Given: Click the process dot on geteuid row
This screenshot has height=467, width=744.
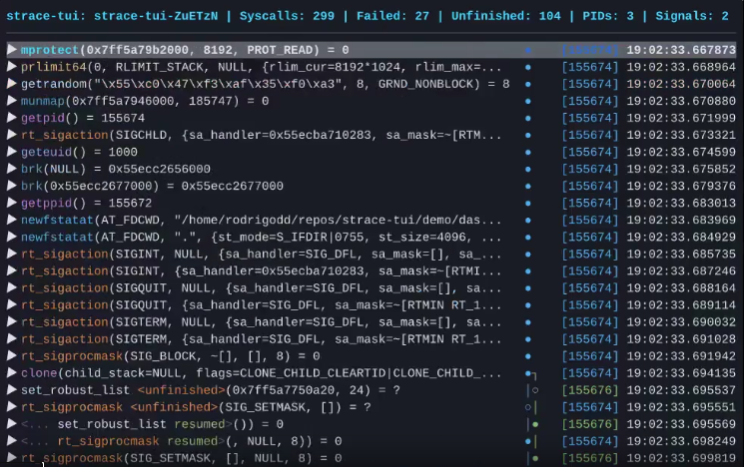Looking at the screenshot, I should 528,152.
